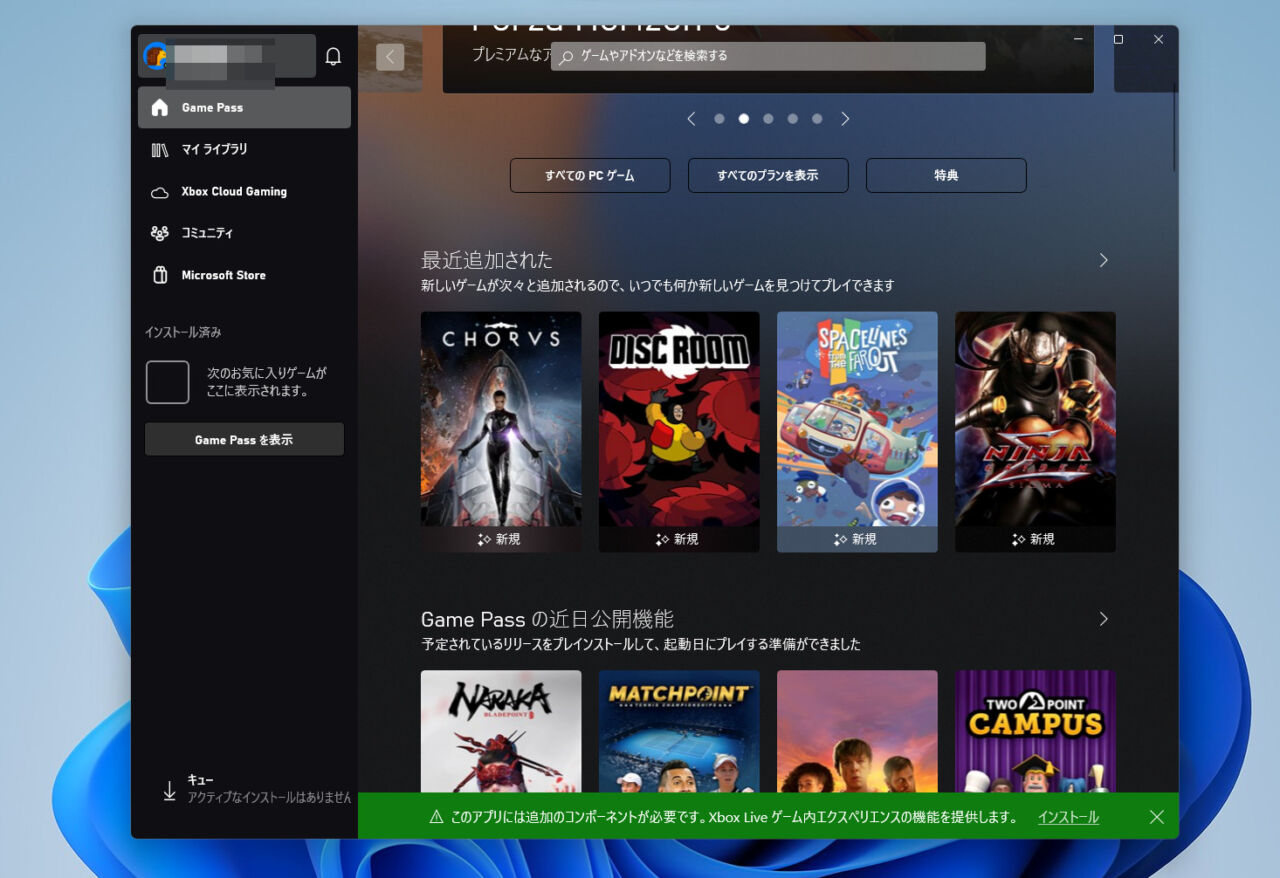Click the インストール済み label
The image size is (1280, 878).
point(183,332)
